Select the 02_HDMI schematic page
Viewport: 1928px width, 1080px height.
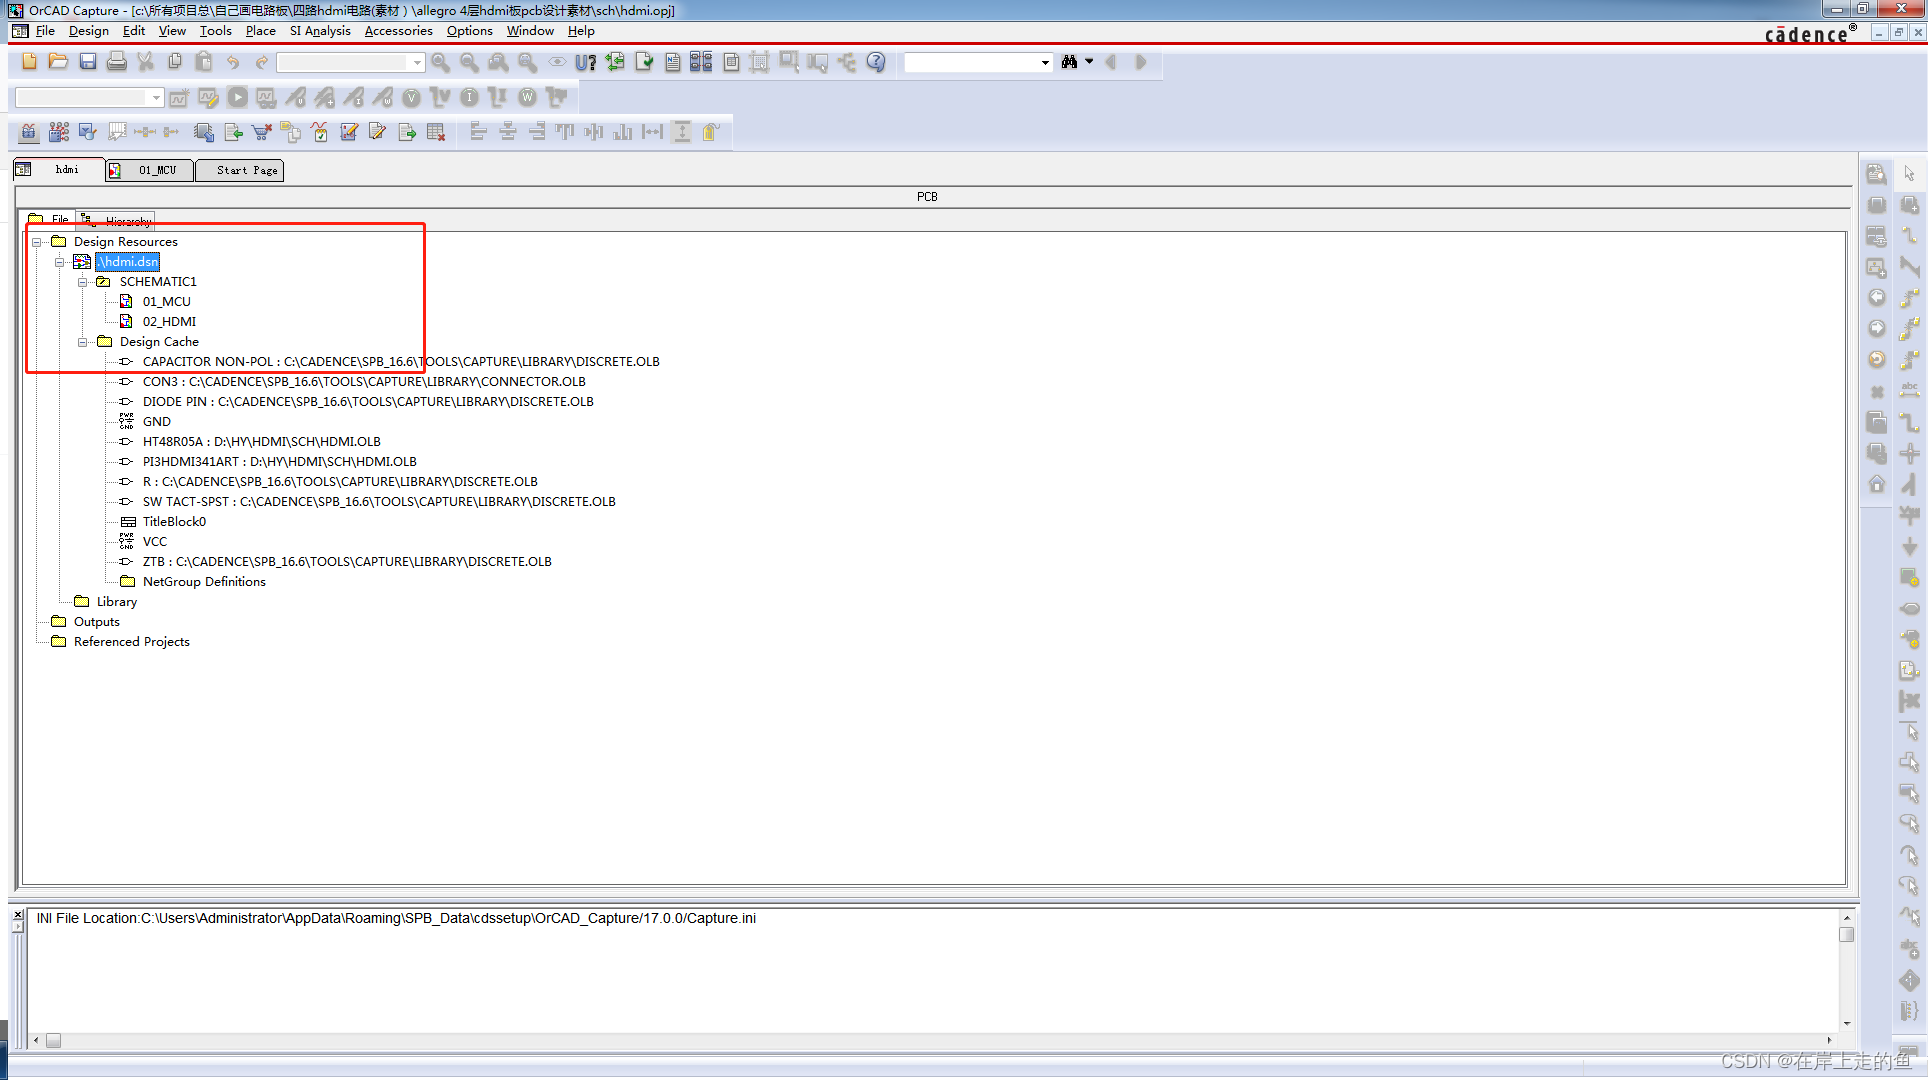[x=168, y=322]
